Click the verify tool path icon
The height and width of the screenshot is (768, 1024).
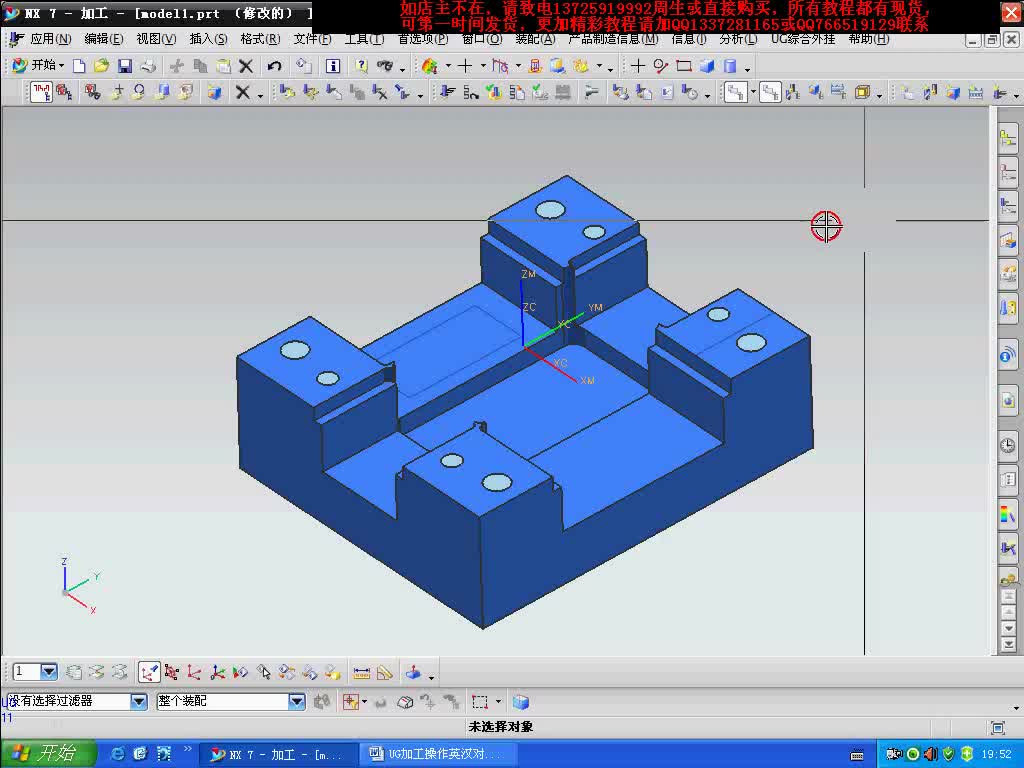494,92
